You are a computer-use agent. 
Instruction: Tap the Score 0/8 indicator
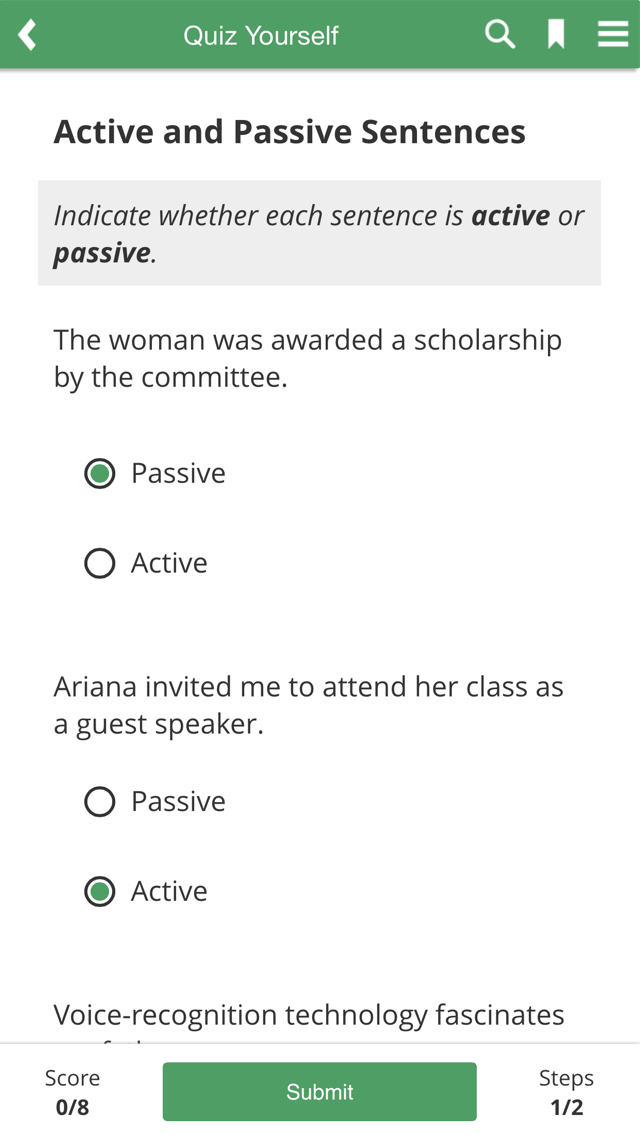pyautogui.click(x=72, y=1093)
